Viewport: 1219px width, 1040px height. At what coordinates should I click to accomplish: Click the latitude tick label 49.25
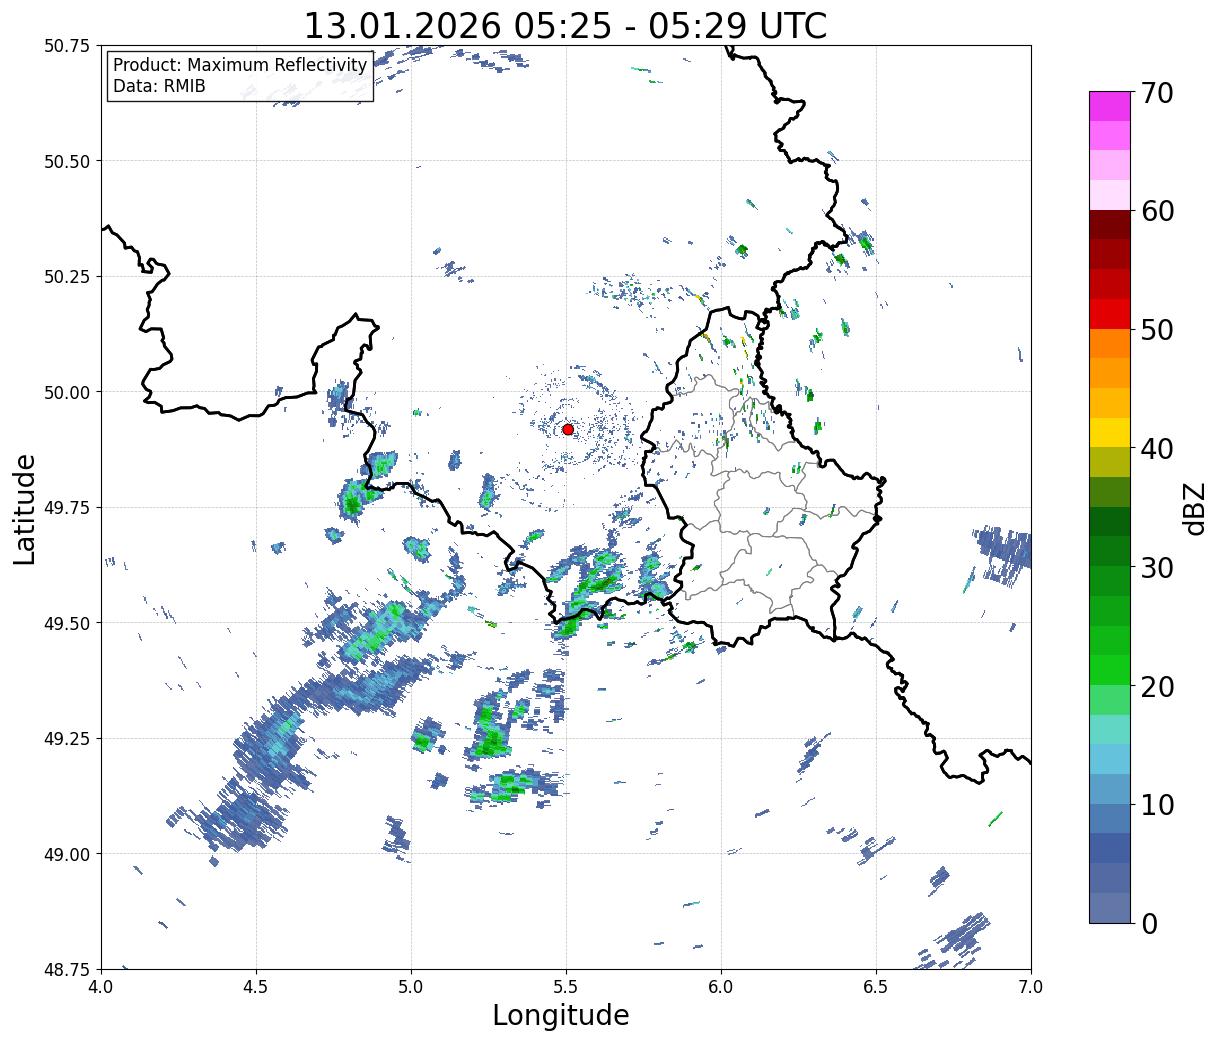pyautogui.click(x=67, y=739)
